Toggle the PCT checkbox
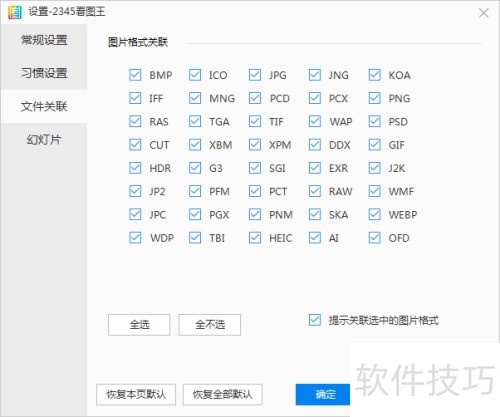 click(x=255, y=191)
